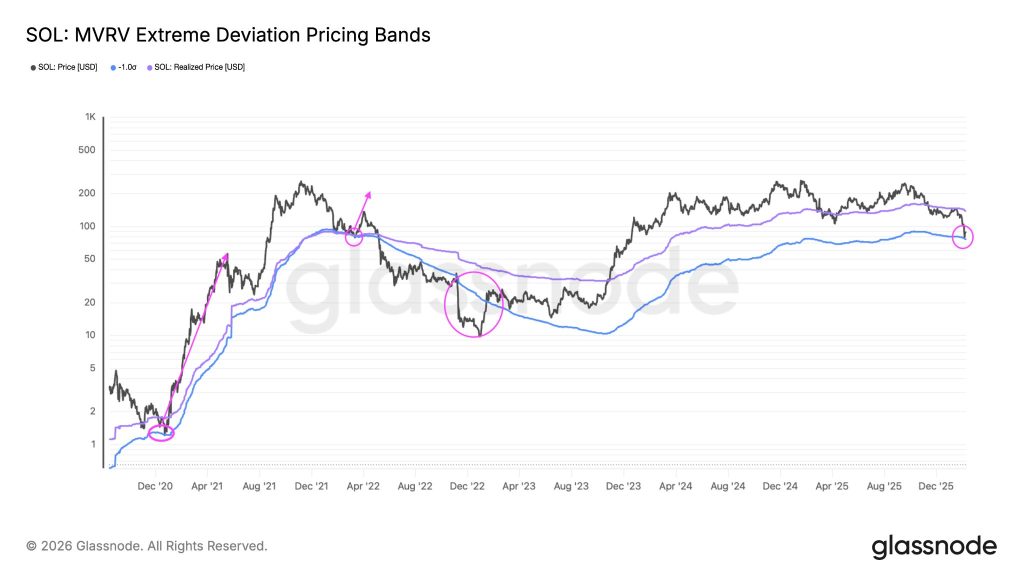Screen dimensions: 1024x576
Task: Toggle the SOL: Realized Price [USD] legend entry
Action: pos(200,67)
